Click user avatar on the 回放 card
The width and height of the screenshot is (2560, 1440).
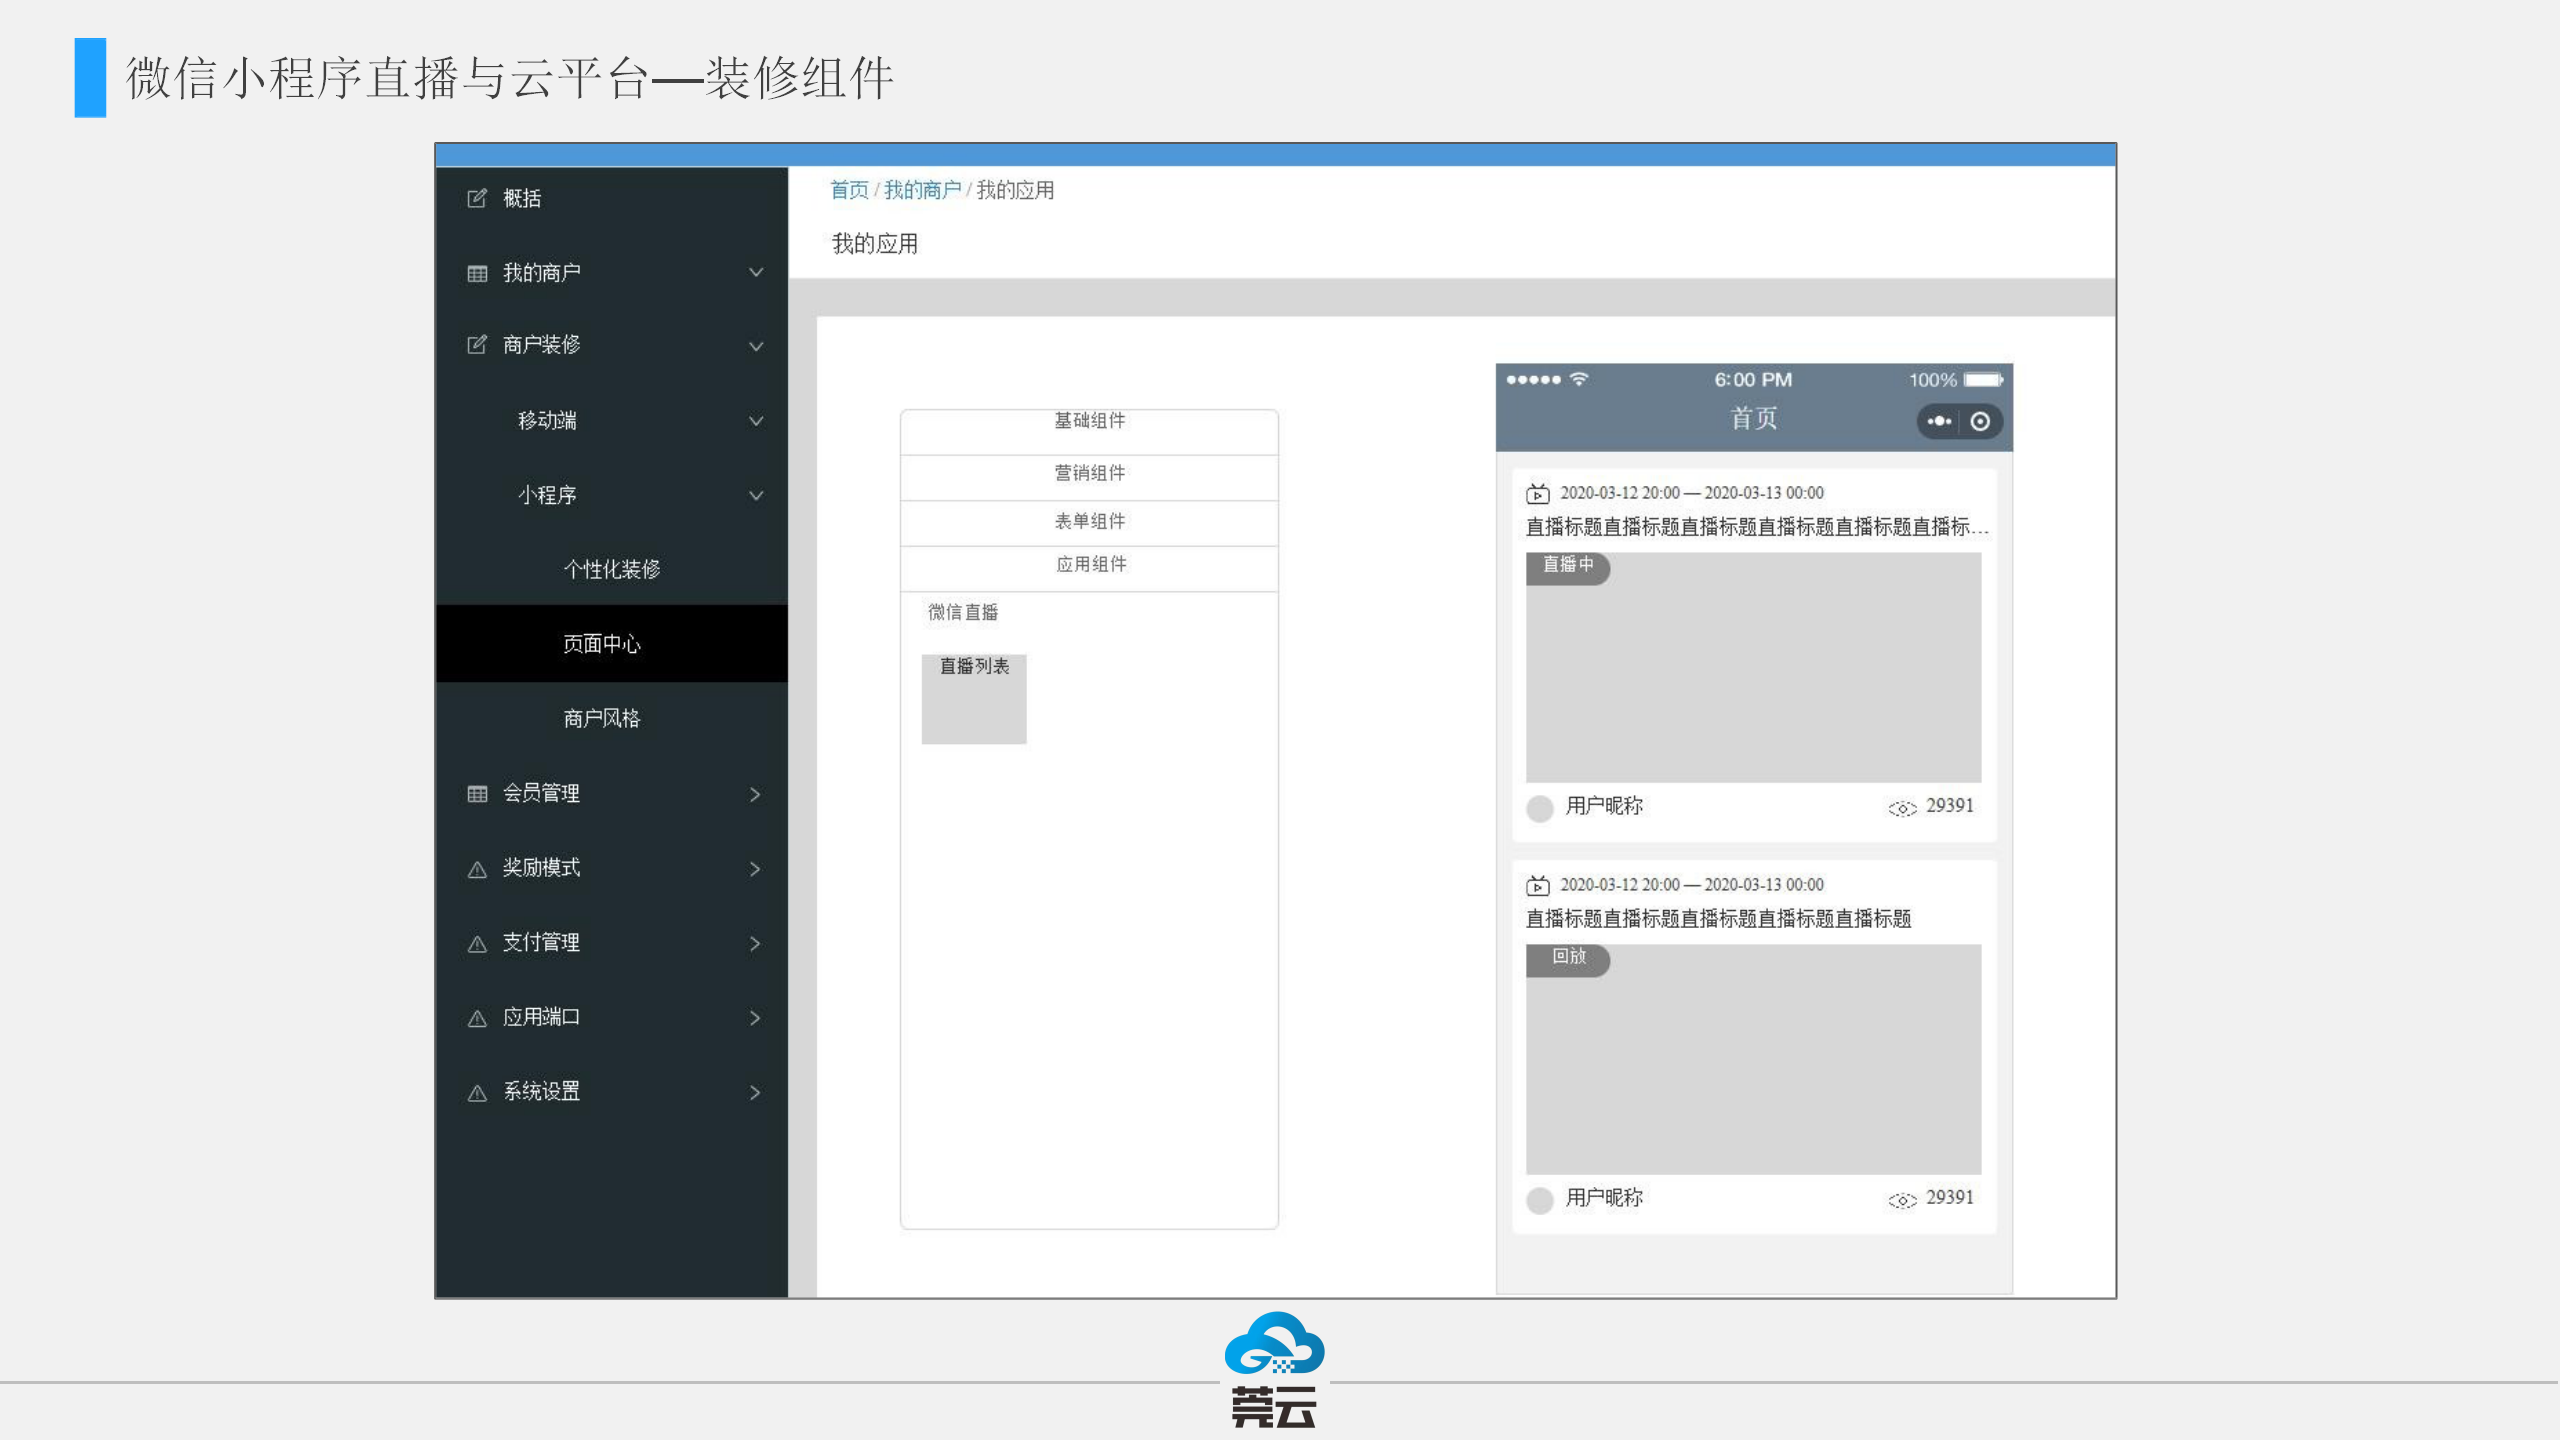1540,1200
